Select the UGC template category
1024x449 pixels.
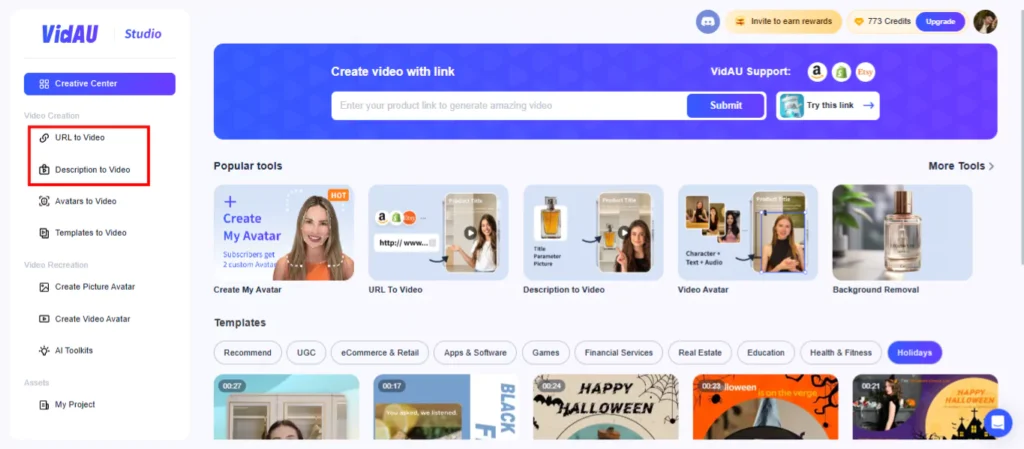306,352
